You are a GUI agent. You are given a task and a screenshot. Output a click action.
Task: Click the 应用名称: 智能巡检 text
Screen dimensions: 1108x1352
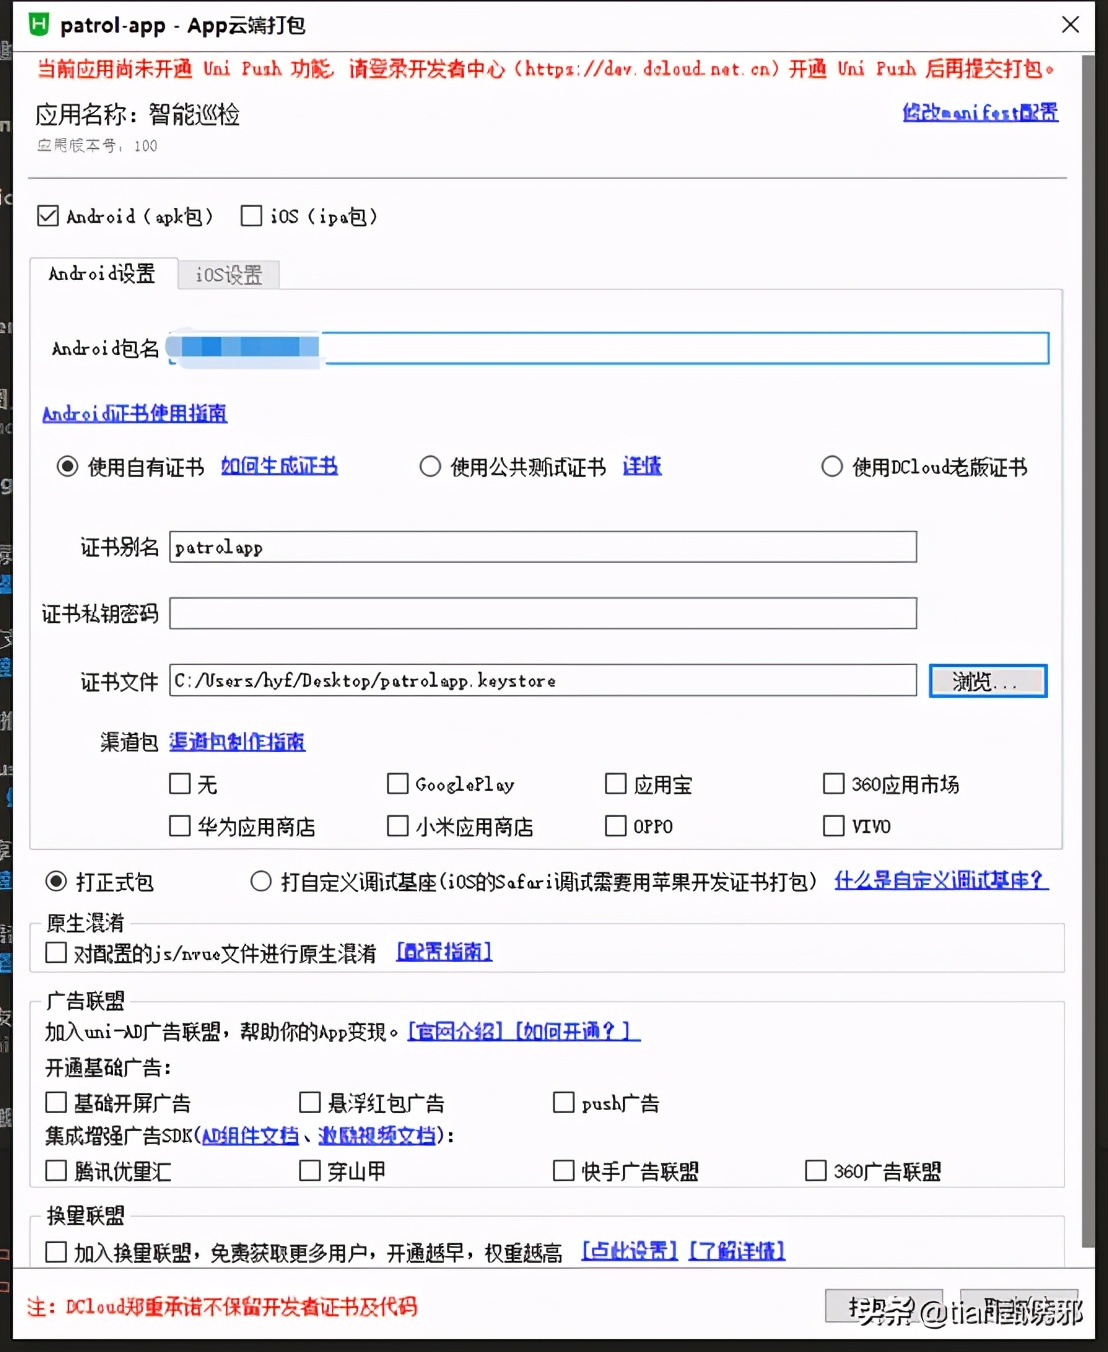(x=138, y=115)
